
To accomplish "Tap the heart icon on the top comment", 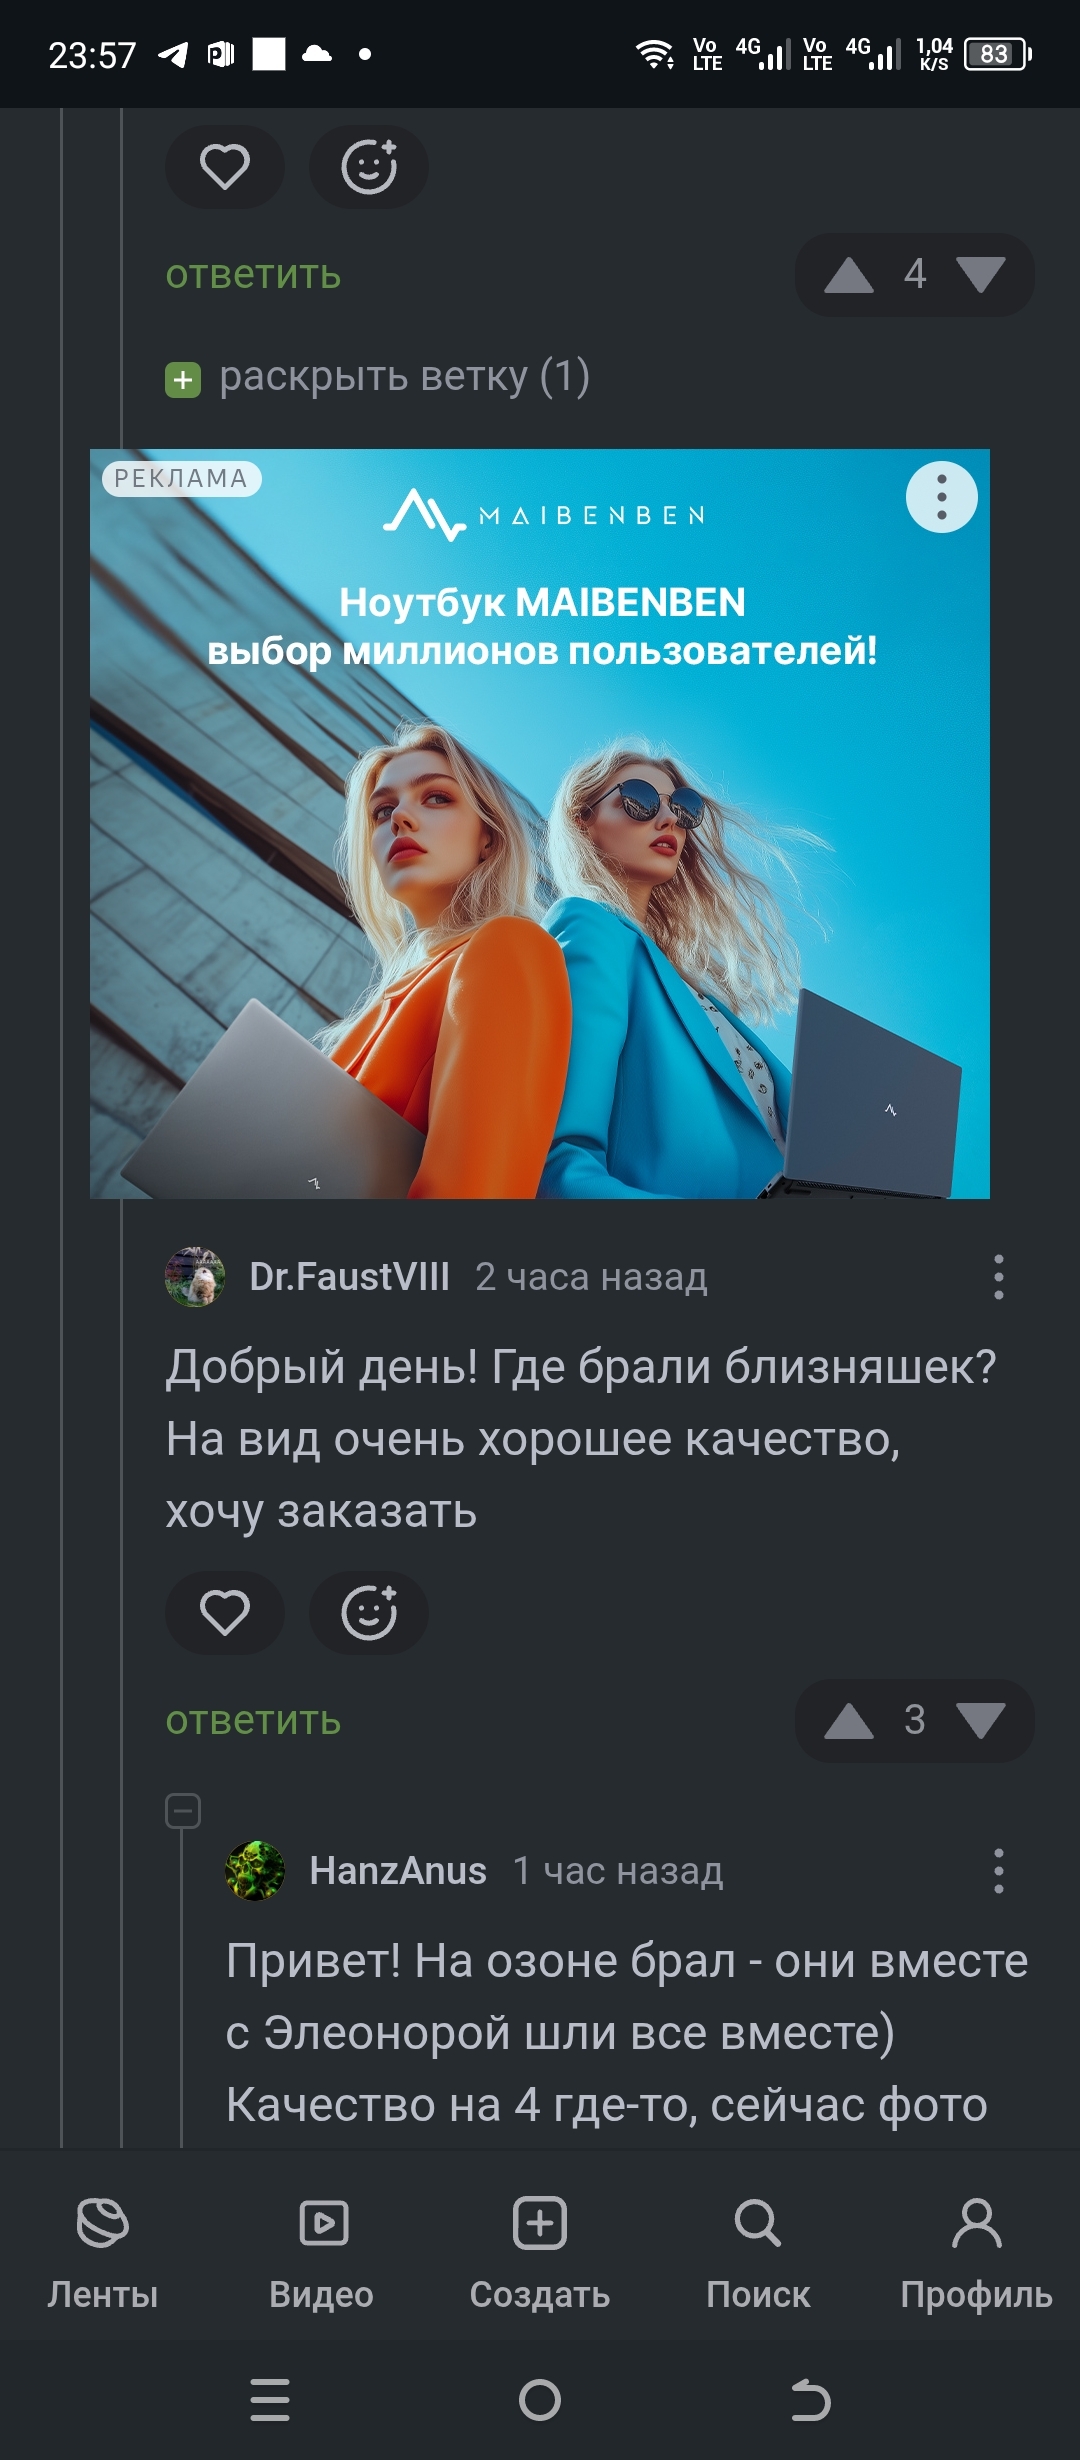I will pos(224,166).
